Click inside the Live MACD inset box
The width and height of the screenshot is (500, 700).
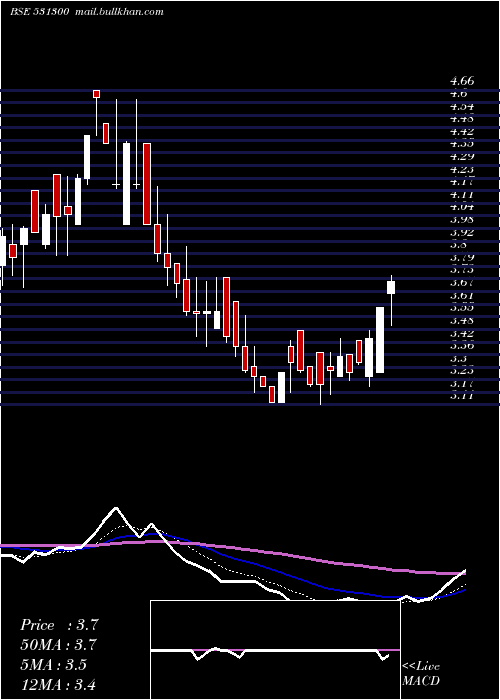pos(275,650)
